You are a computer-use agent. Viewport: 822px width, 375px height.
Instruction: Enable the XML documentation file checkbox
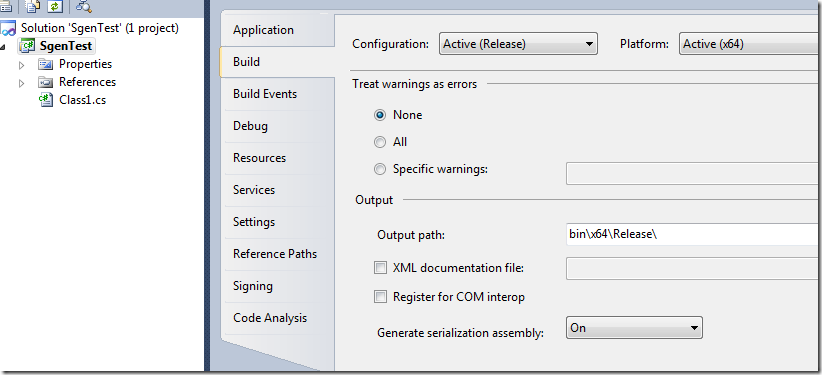pos(380,268)
